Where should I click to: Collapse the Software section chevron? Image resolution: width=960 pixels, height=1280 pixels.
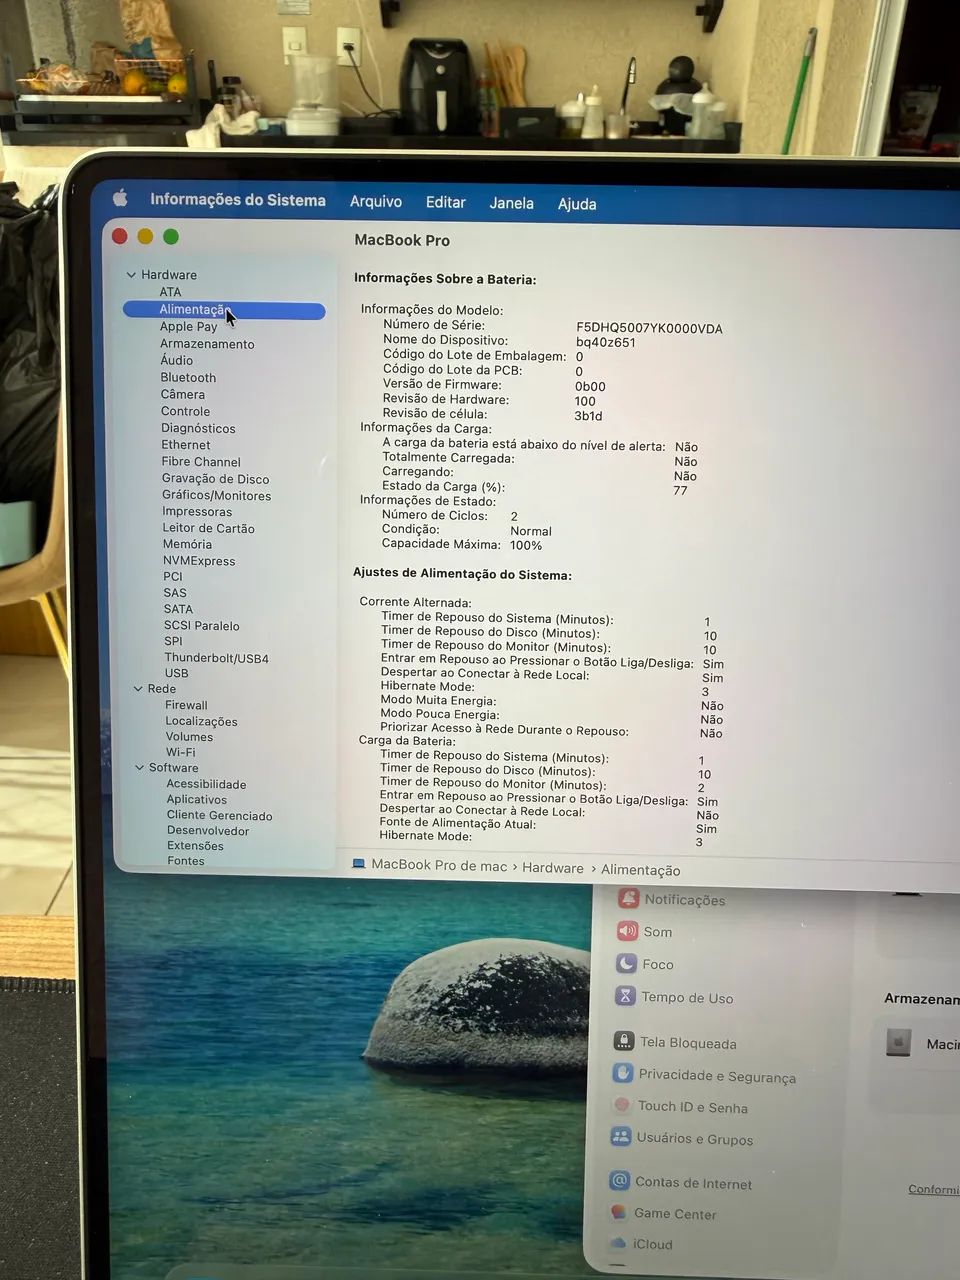click(x=140, y=767)
